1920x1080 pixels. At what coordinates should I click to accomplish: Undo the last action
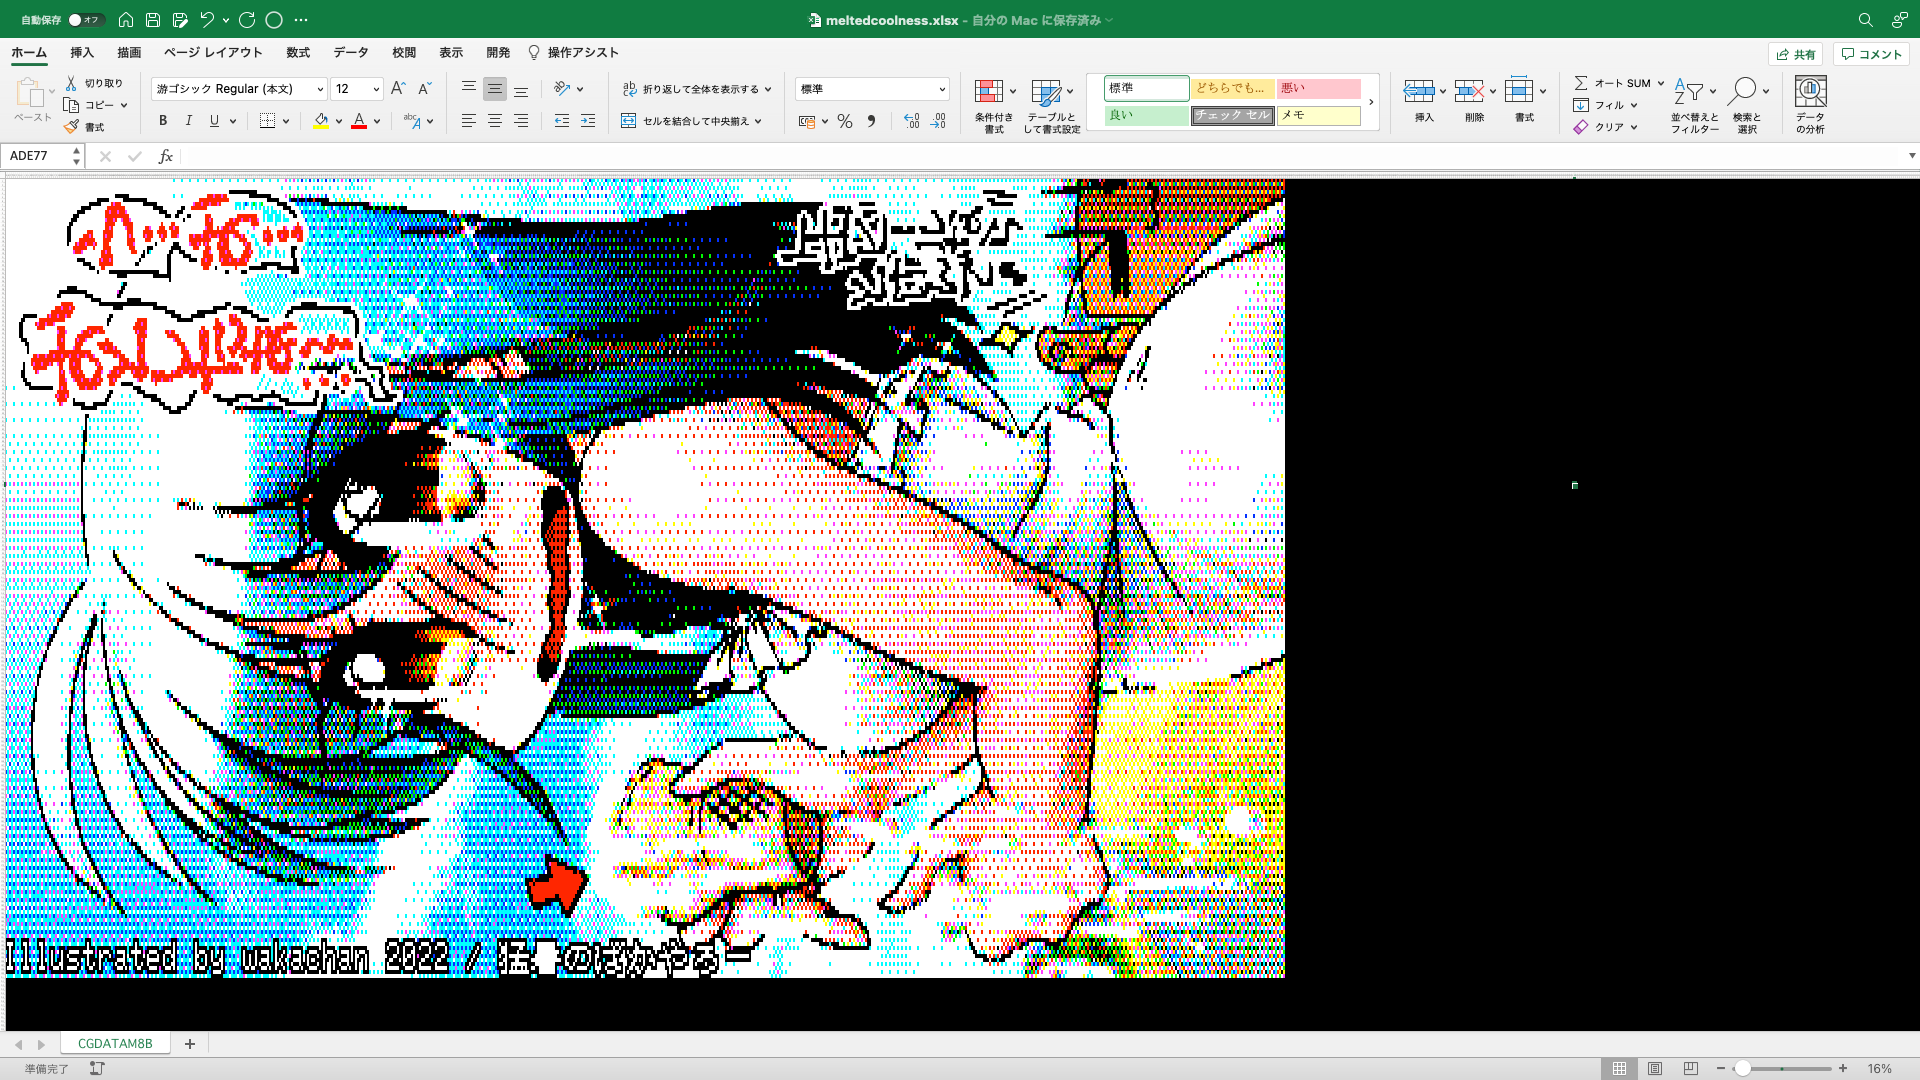207,19
